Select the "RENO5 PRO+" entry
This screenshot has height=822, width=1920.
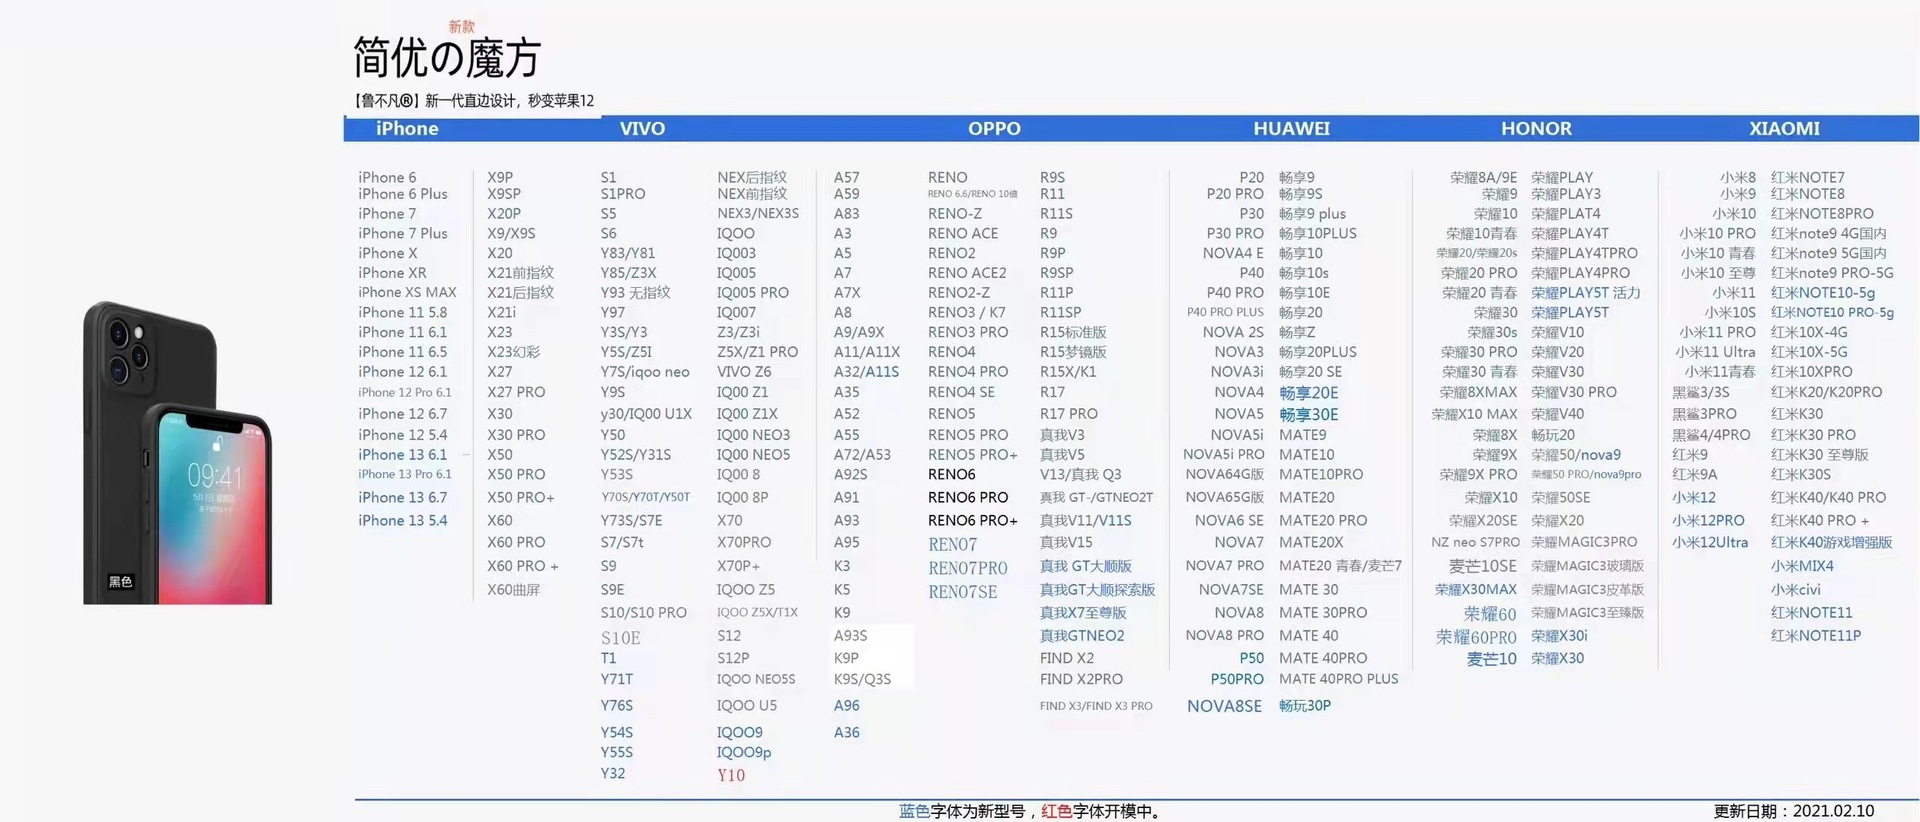[x=973, y=454]
